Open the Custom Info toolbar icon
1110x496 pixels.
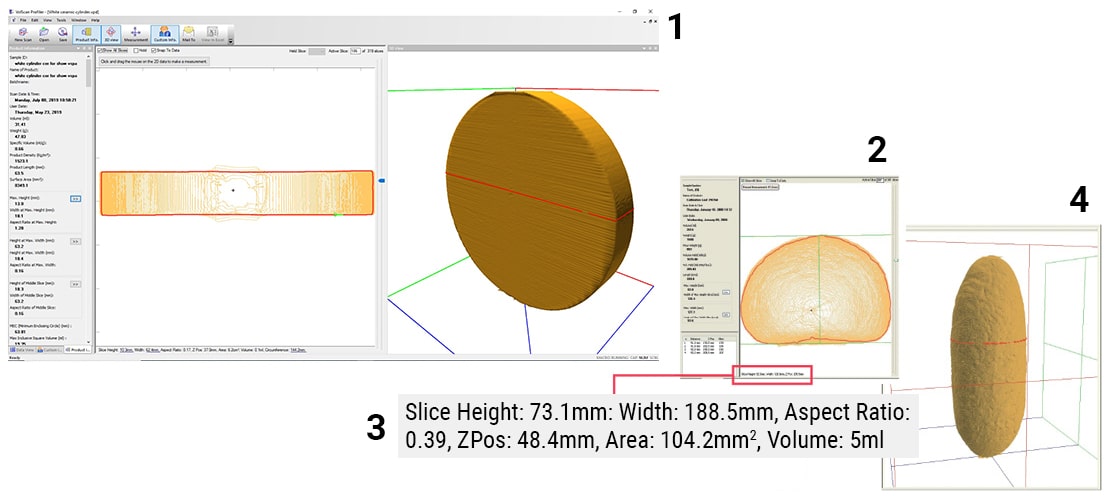(163, 34)
